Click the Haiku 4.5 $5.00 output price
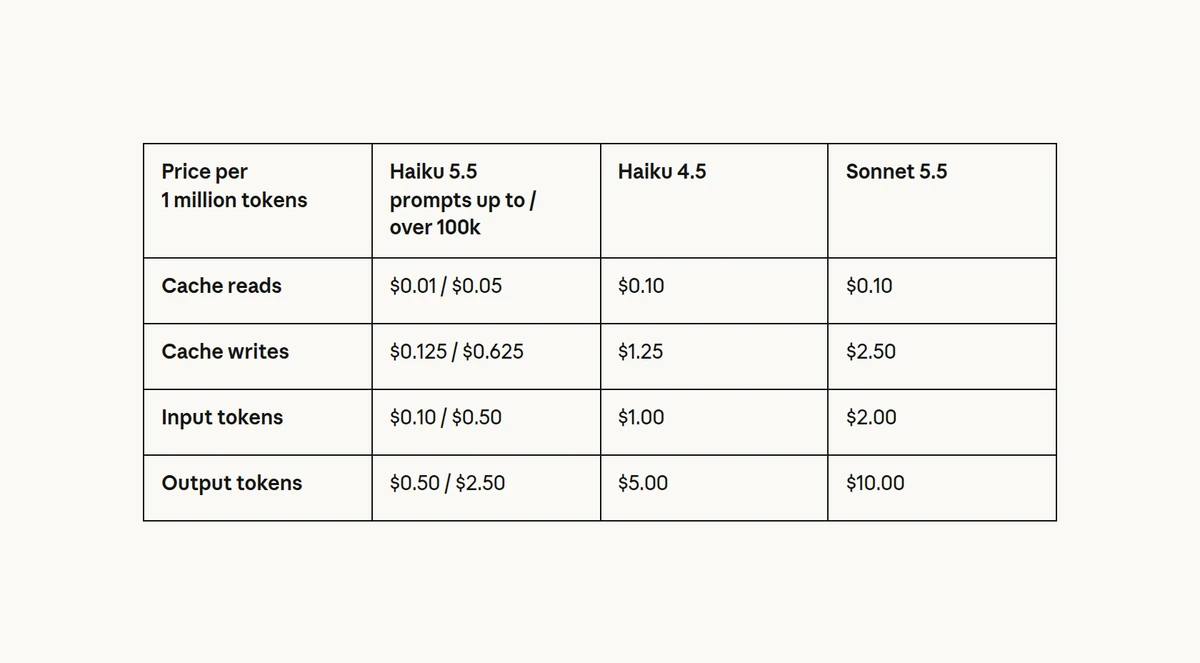Image resolution: width=1200 pixels, height=663 pixels. coord(714,488)
